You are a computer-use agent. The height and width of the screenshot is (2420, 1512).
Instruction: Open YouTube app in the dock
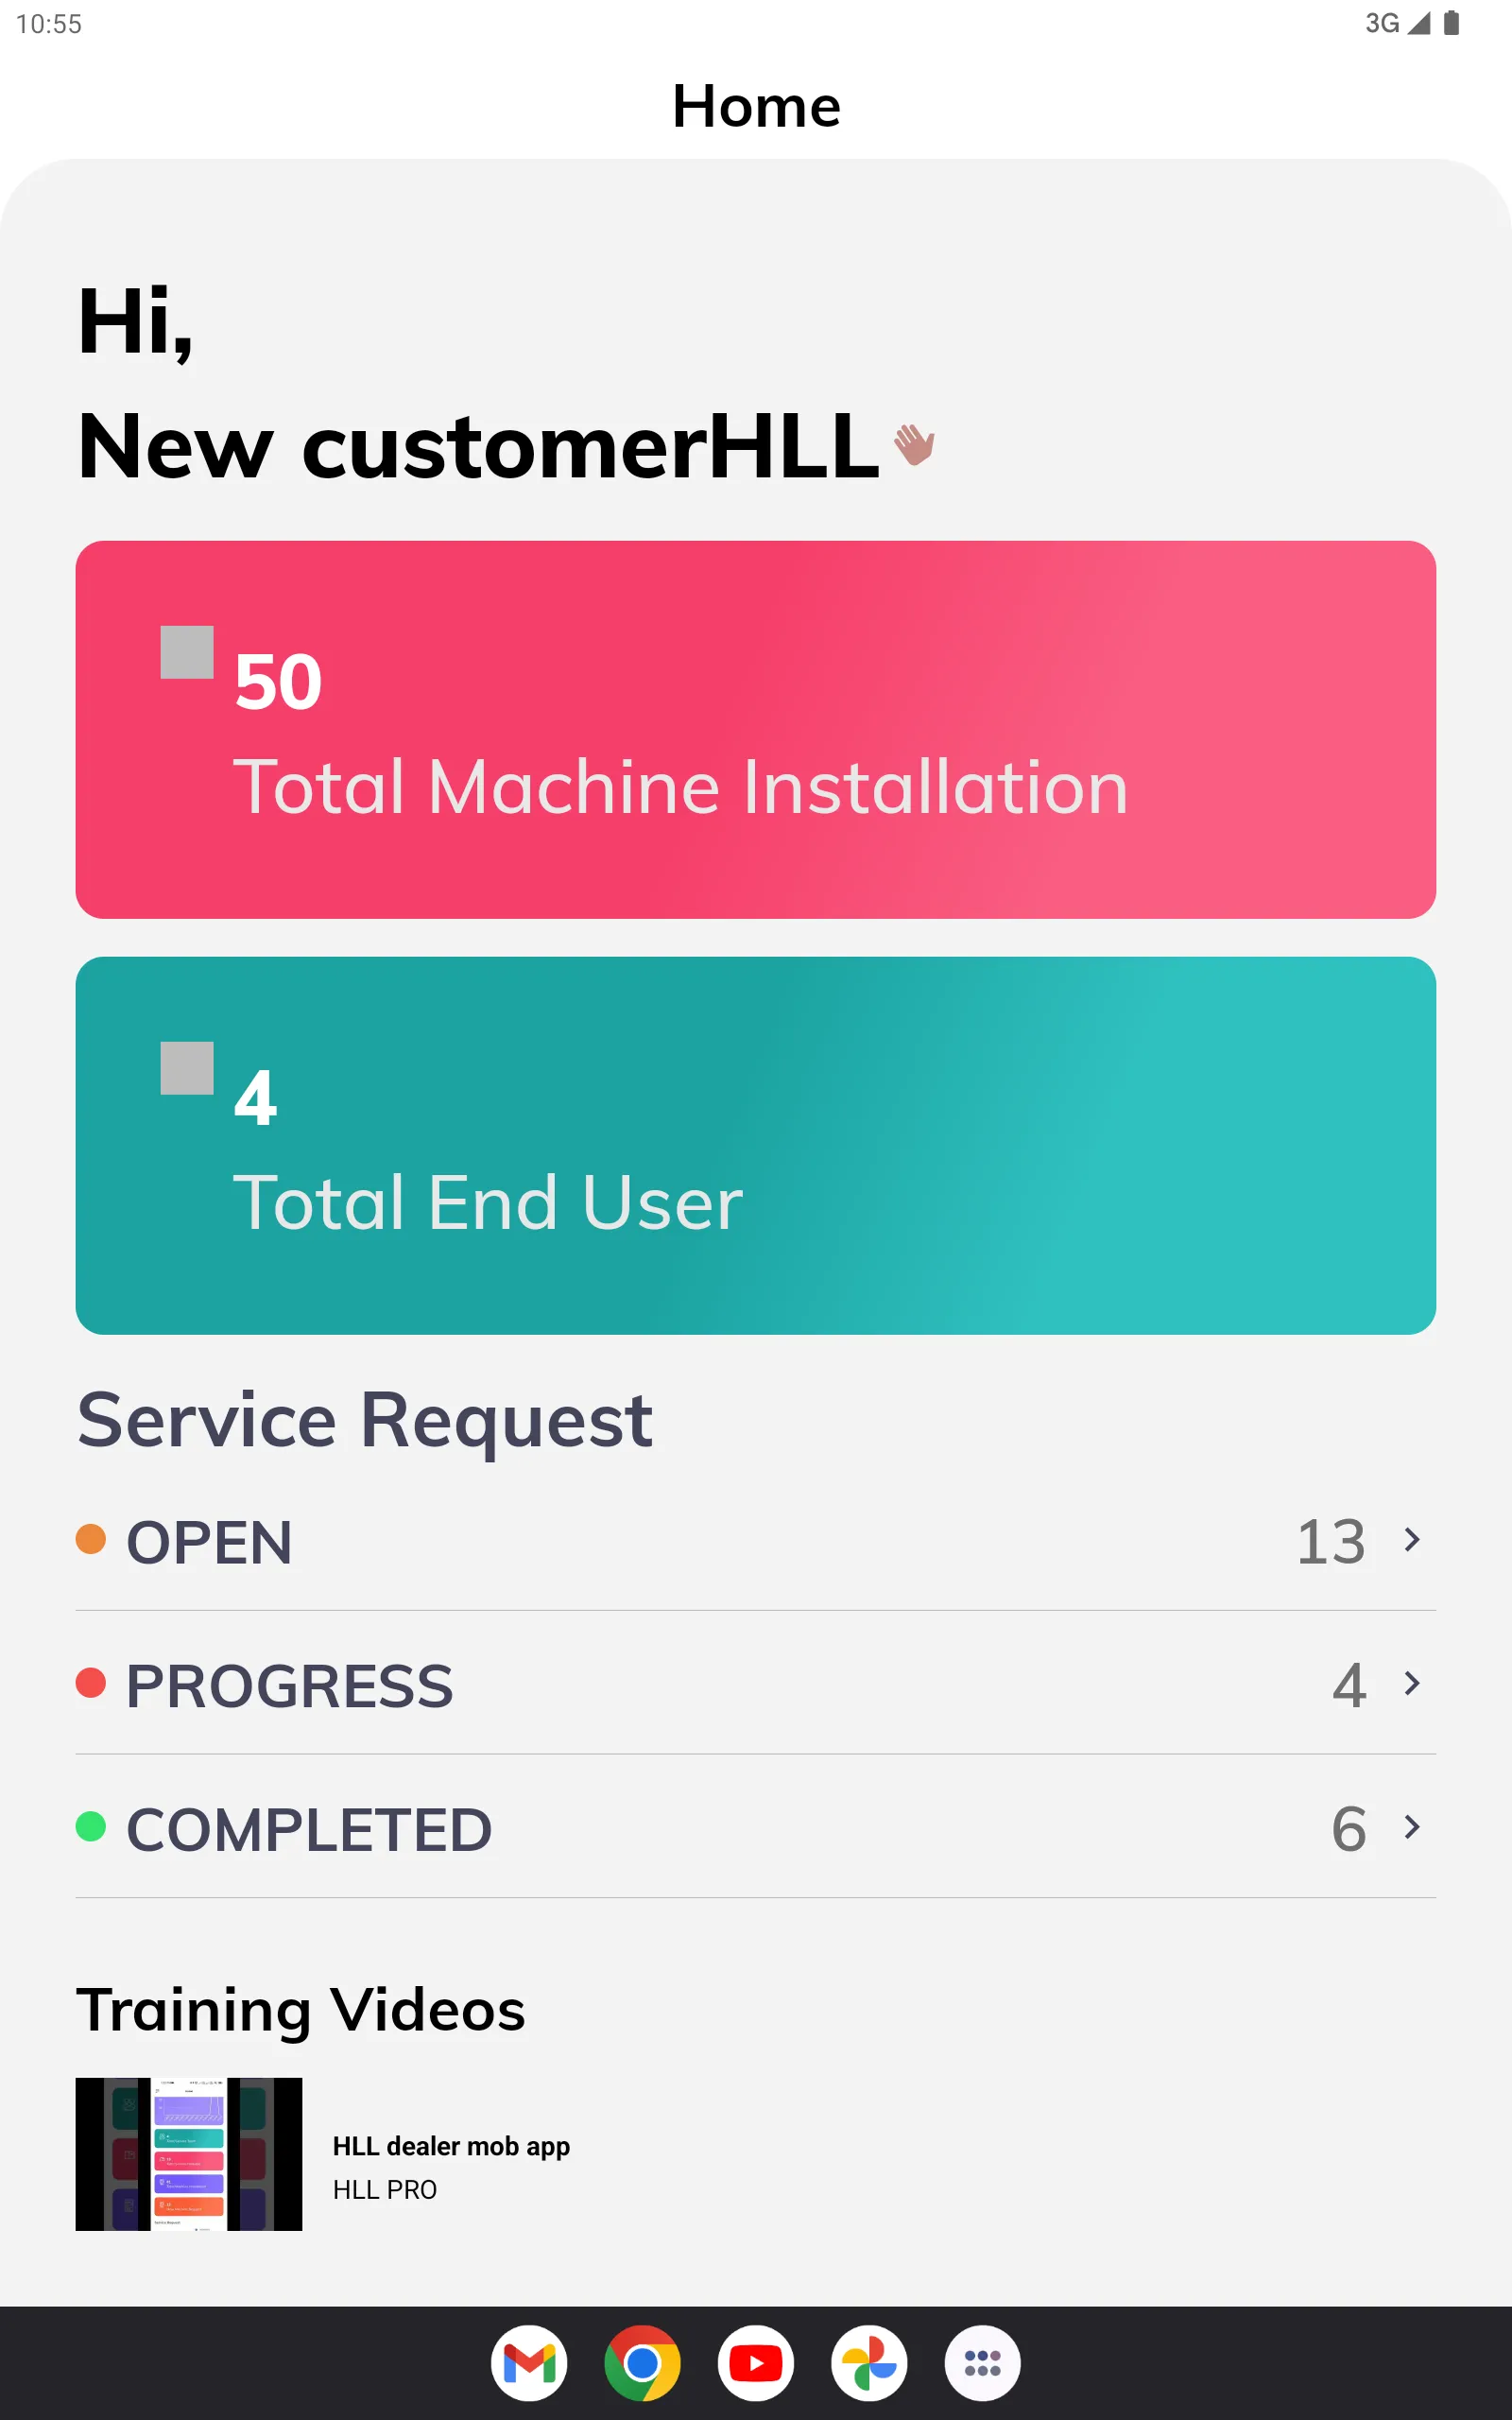point(756,2363)
